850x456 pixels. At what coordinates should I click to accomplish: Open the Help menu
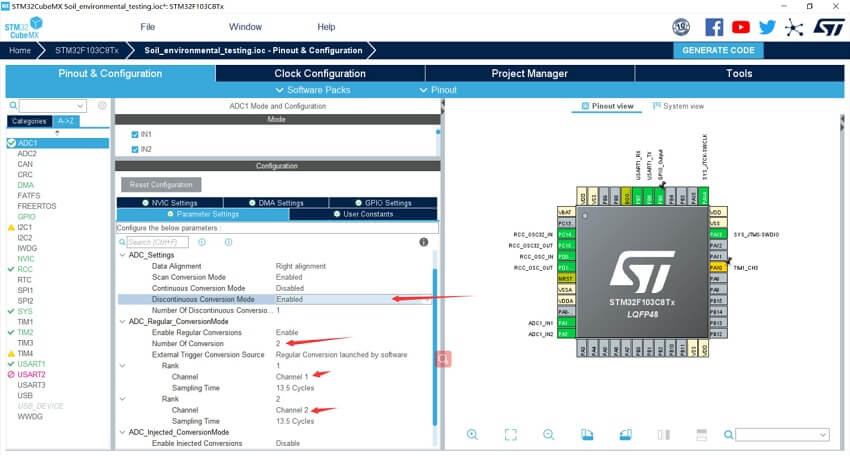tap(326, 27)
